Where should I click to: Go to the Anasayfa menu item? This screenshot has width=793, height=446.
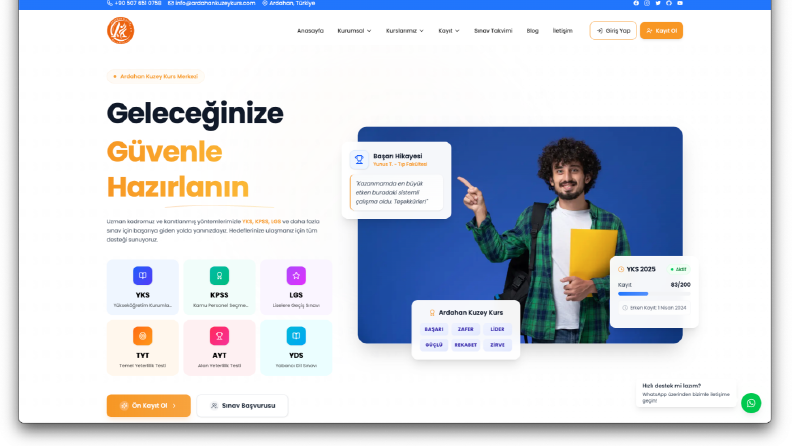click(310, 31)
